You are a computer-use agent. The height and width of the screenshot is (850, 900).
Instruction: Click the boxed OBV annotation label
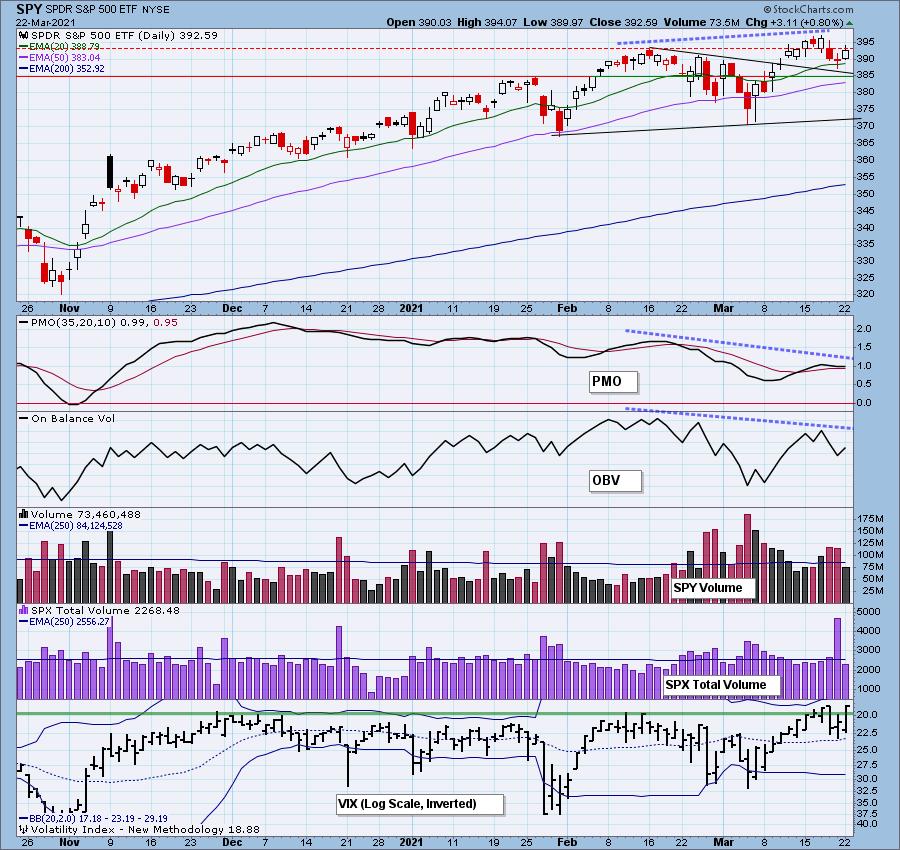click(615, 480)
